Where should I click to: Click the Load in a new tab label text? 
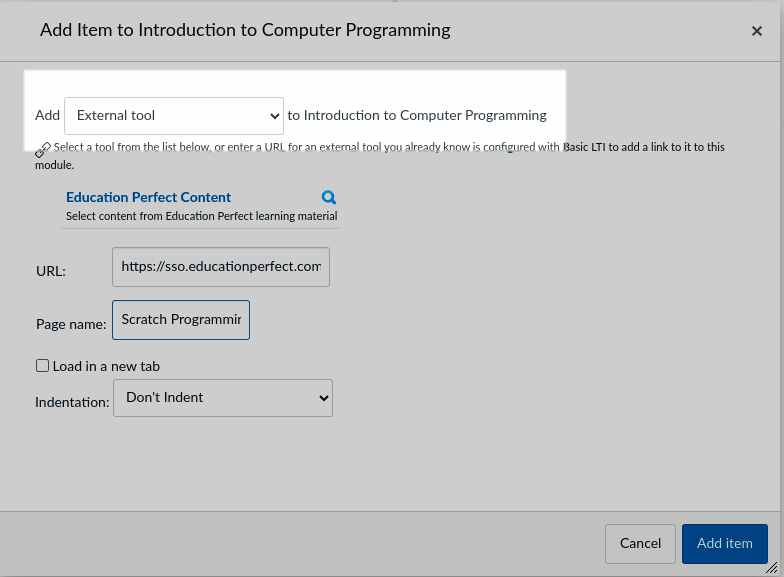106,366
